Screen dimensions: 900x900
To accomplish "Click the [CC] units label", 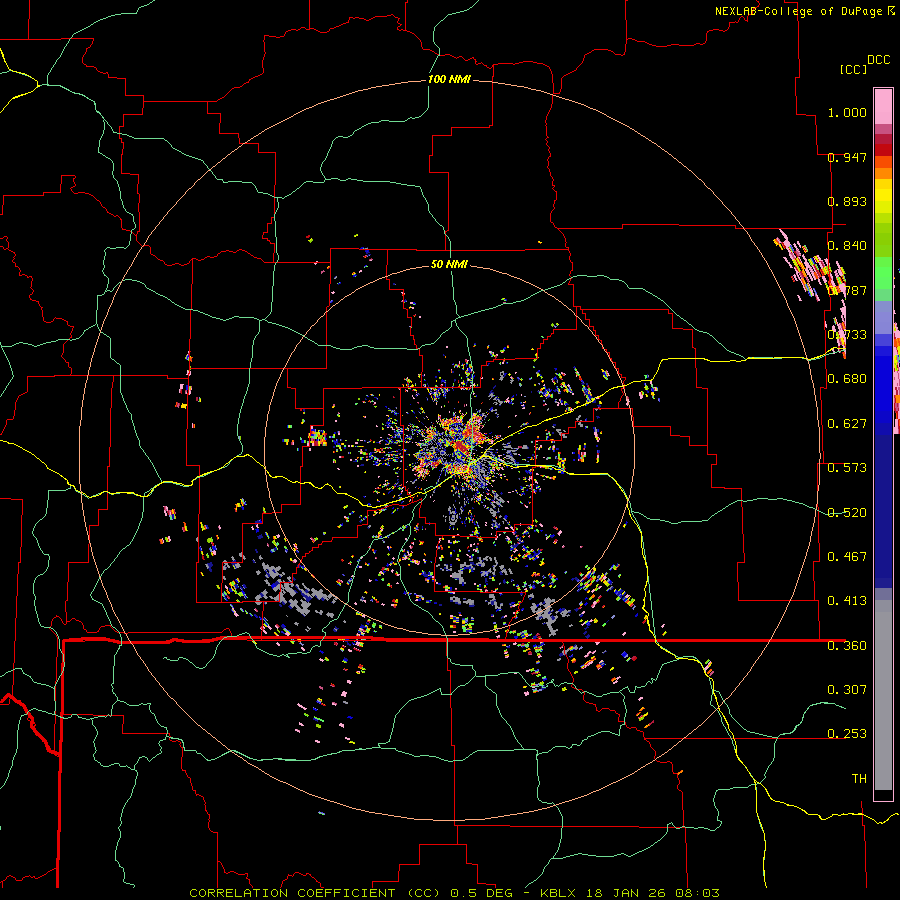I will coord(853,69).
